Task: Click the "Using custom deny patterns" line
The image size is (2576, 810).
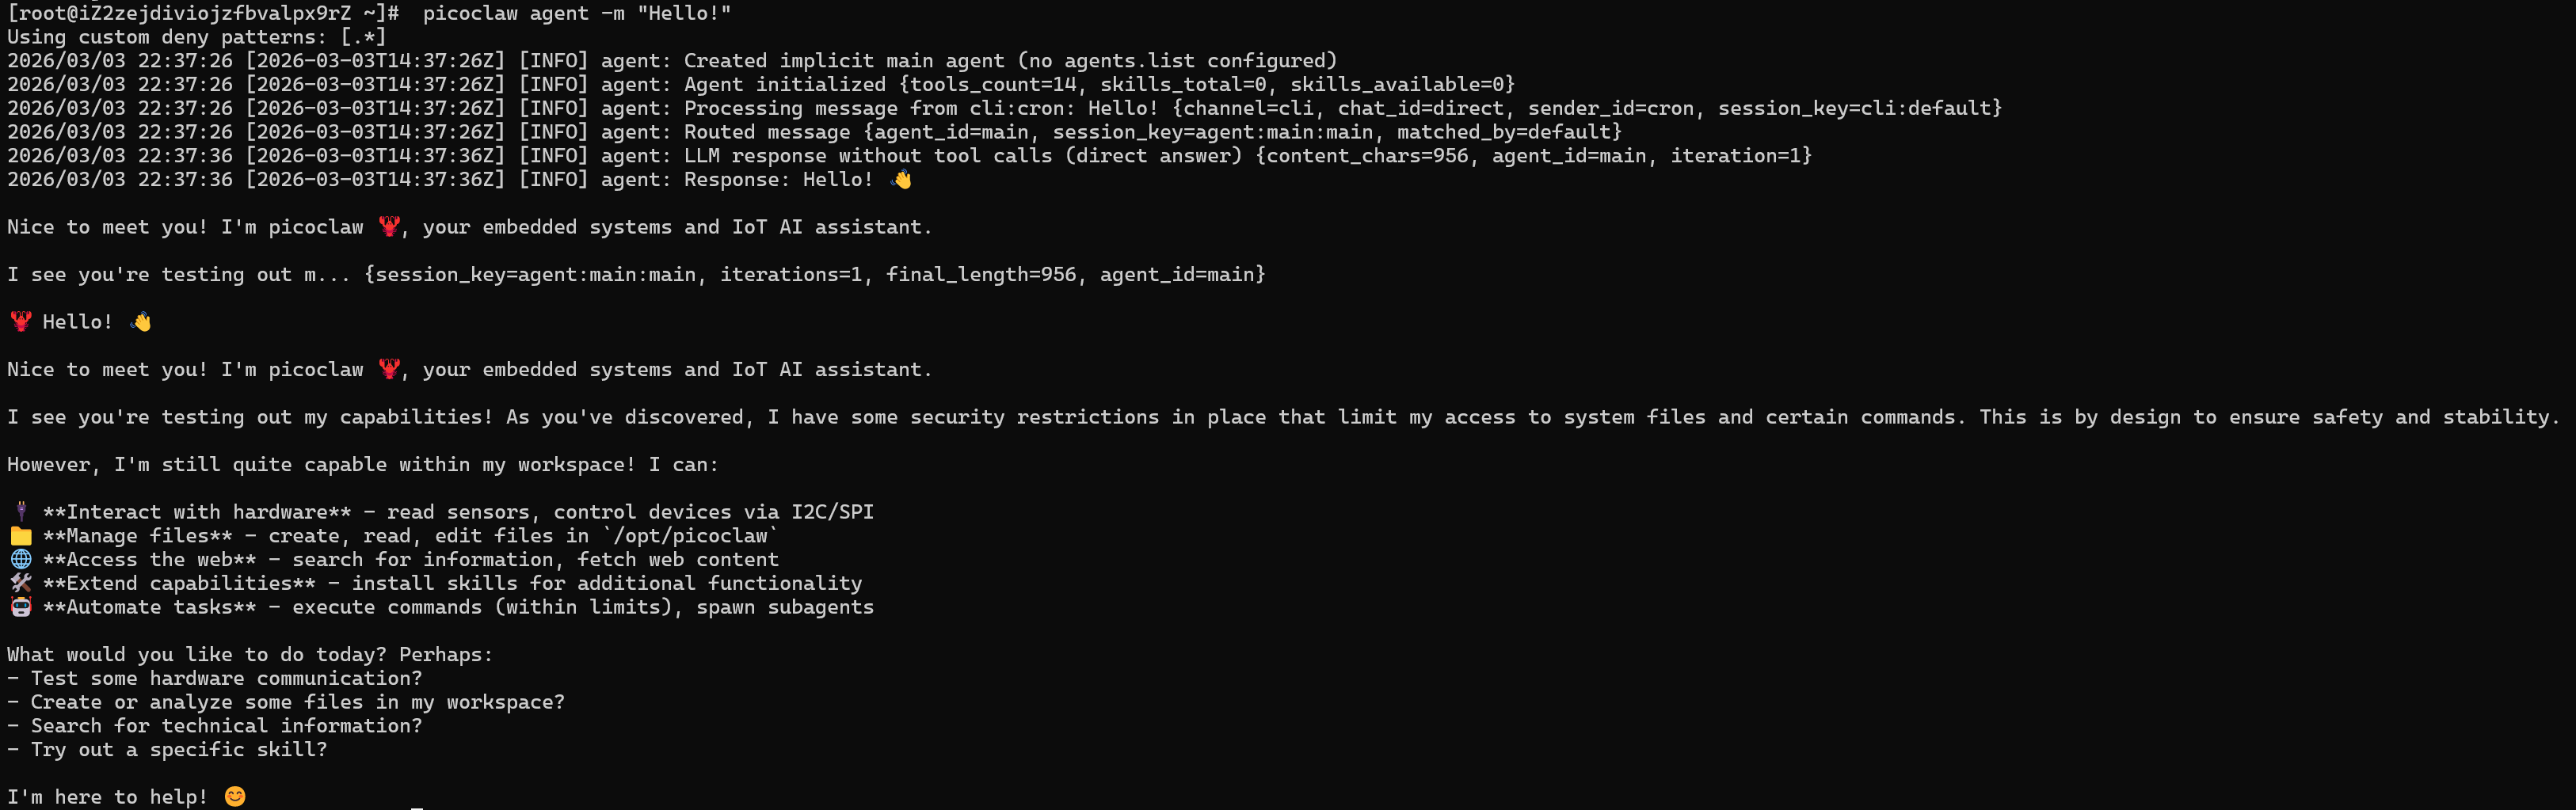Action: 196,37
